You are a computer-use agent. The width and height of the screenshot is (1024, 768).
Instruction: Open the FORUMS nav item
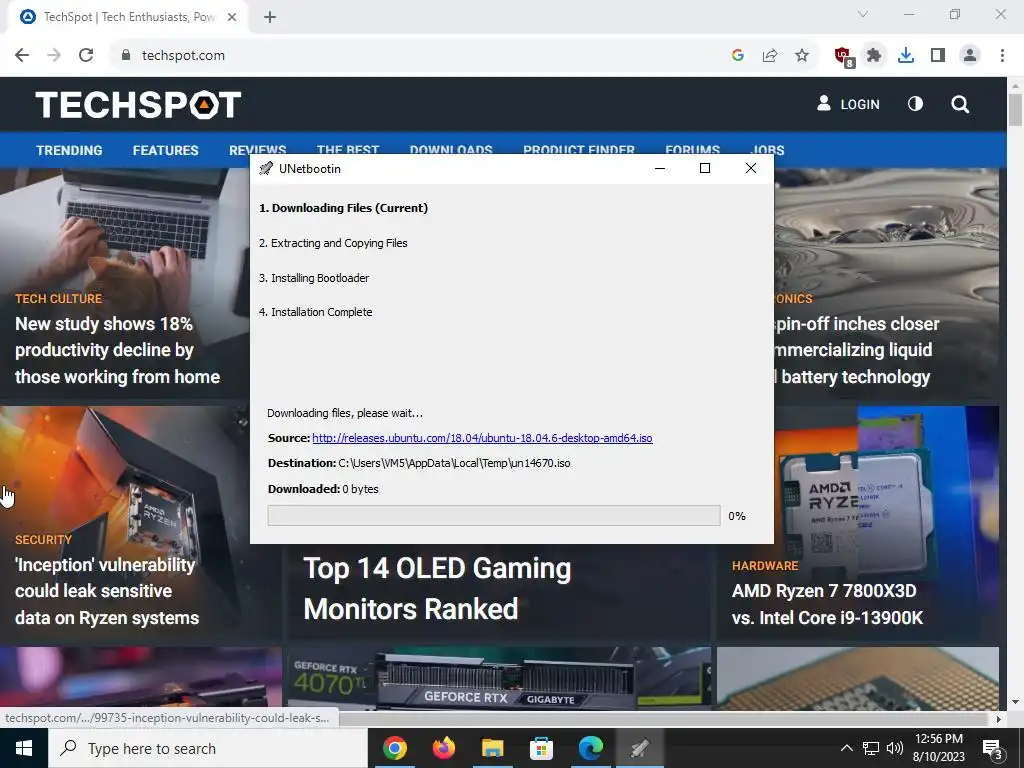(x=692, y=149)
